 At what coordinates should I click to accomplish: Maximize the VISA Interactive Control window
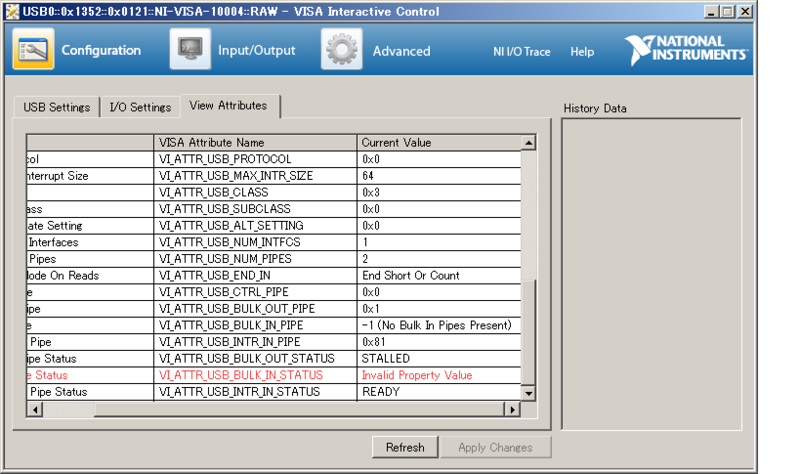[x=728, y=11]
